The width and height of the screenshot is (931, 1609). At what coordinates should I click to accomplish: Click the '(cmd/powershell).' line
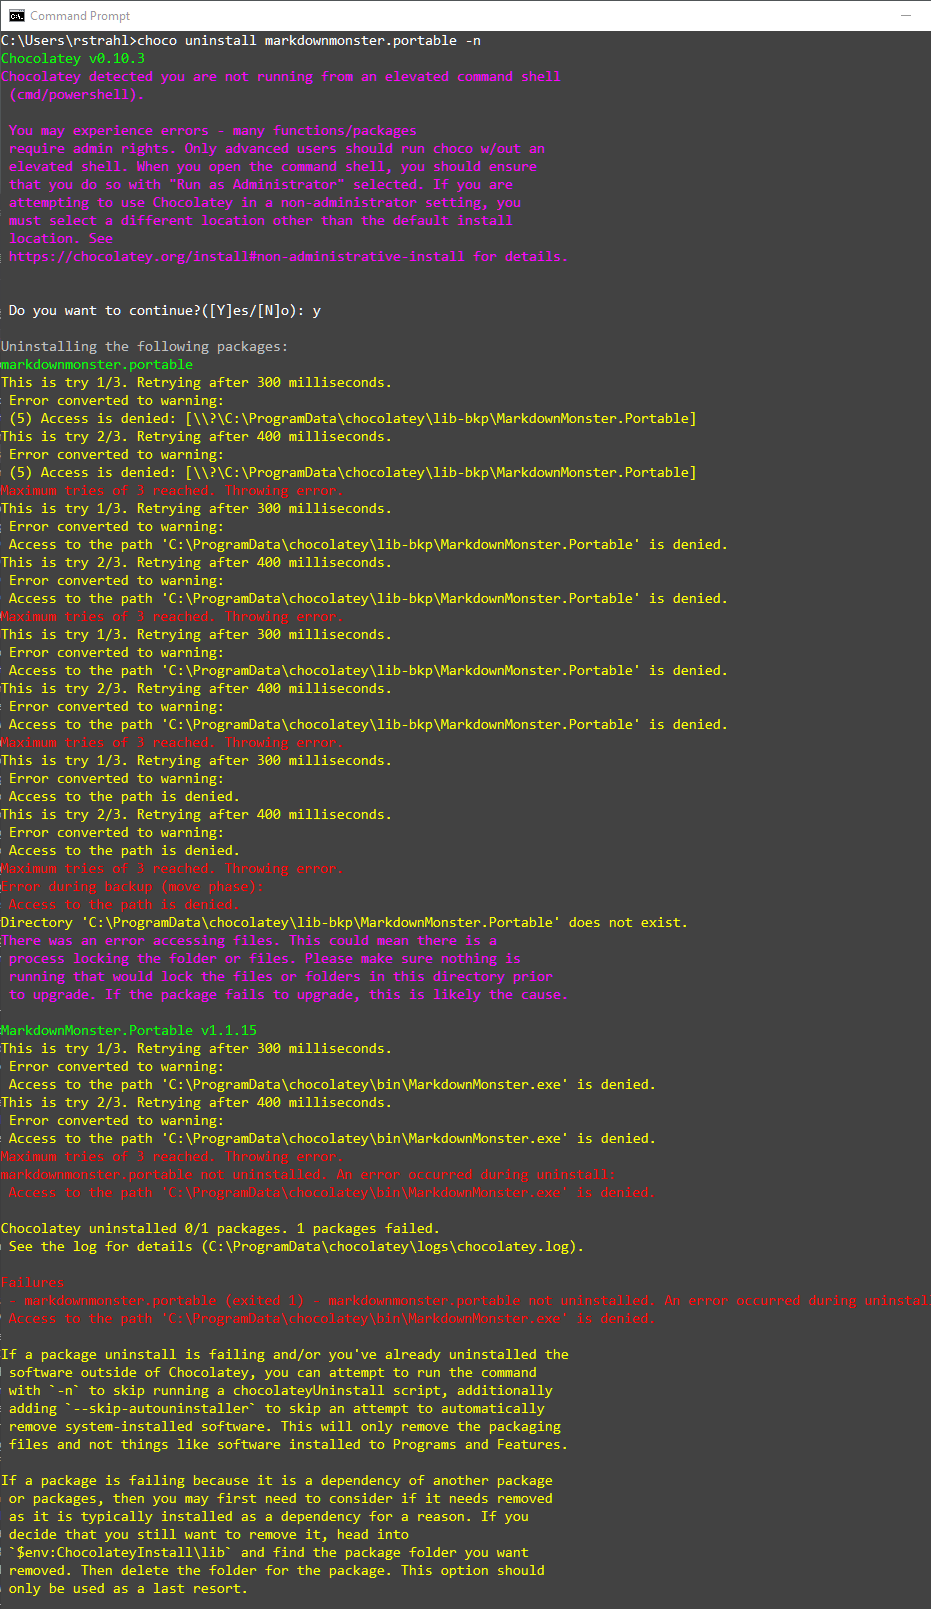point(77,95)
